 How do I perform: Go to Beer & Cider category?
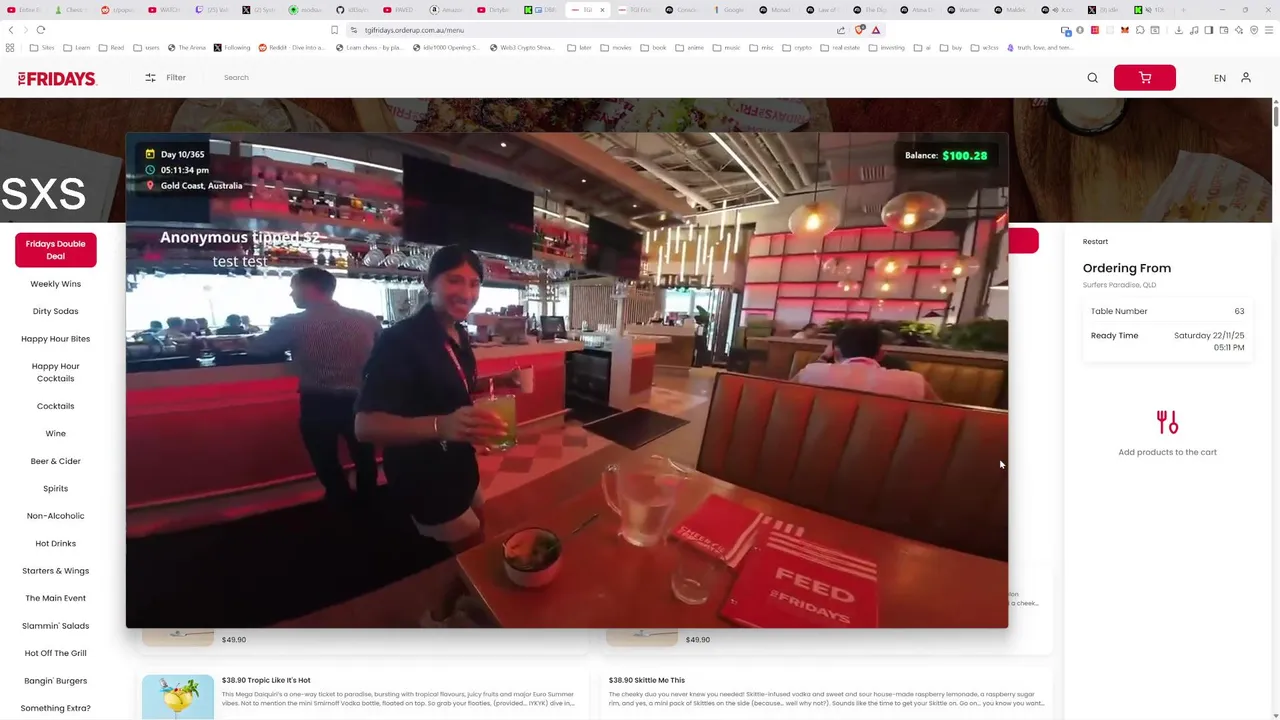pyautogui.click(x=56, y=461)
